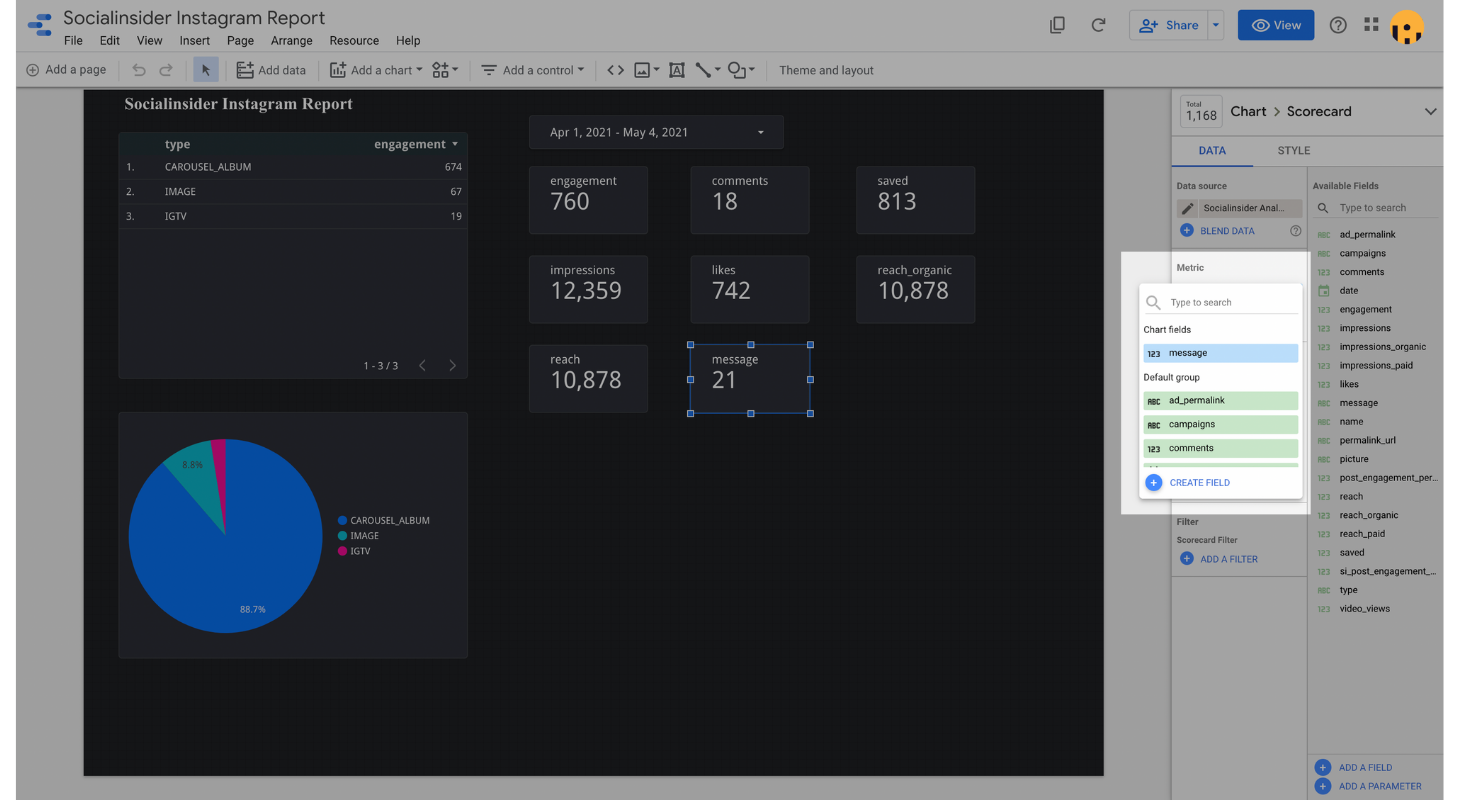Click video_views in Available Fields
This screenshot has width=1460, height=800.
click(x=1364, y=609)
